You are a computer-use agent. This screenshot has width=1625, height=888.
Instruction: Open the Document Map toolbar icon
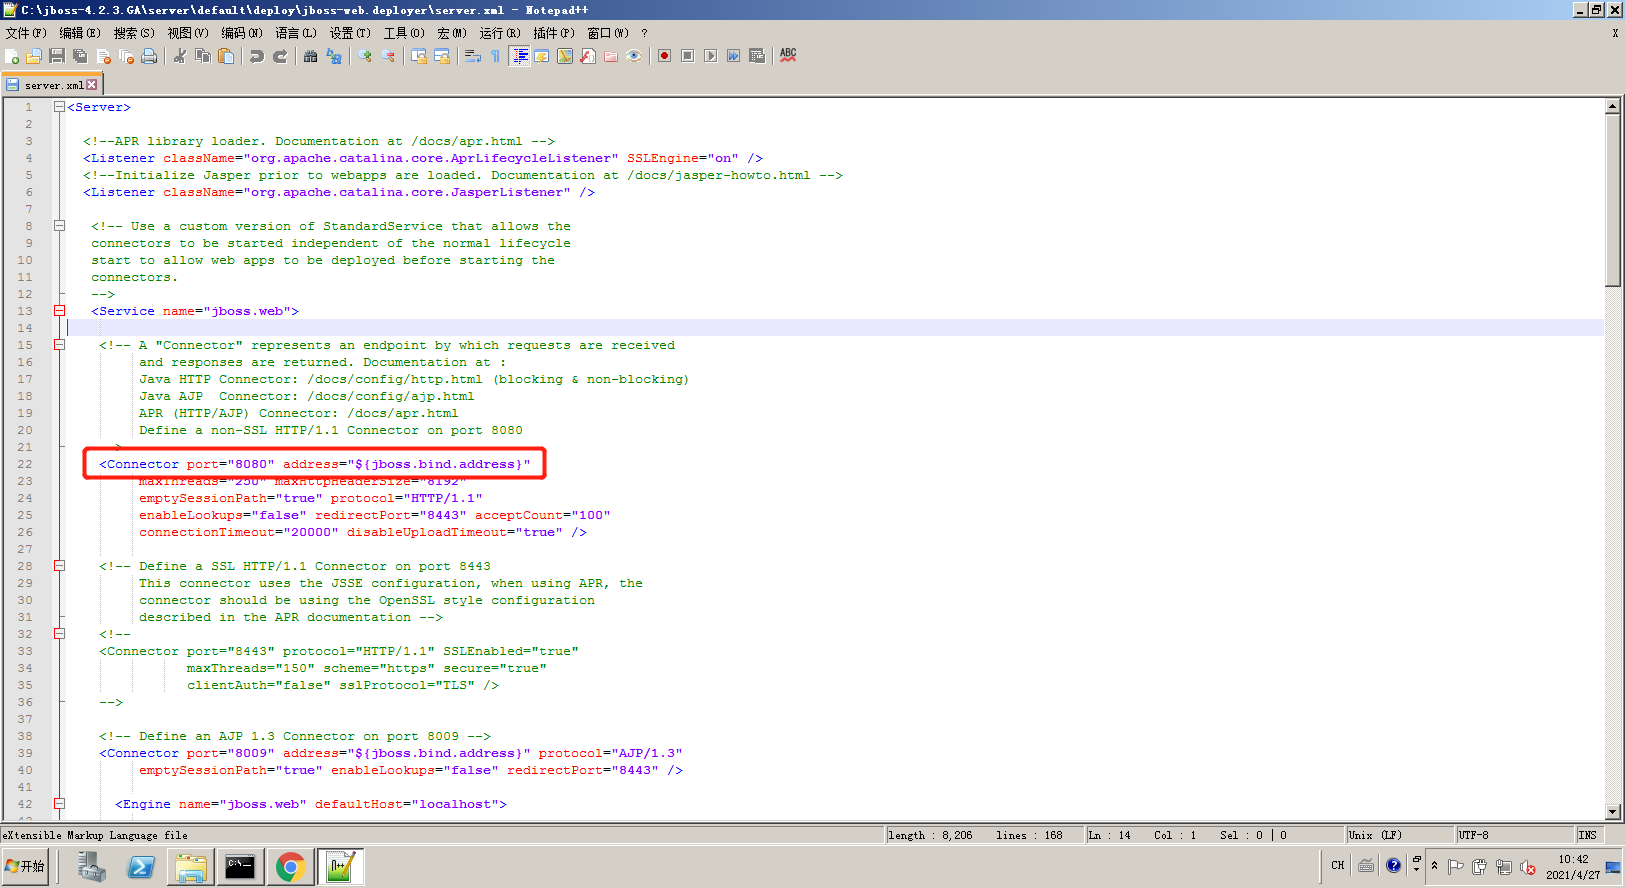[565, 56]
